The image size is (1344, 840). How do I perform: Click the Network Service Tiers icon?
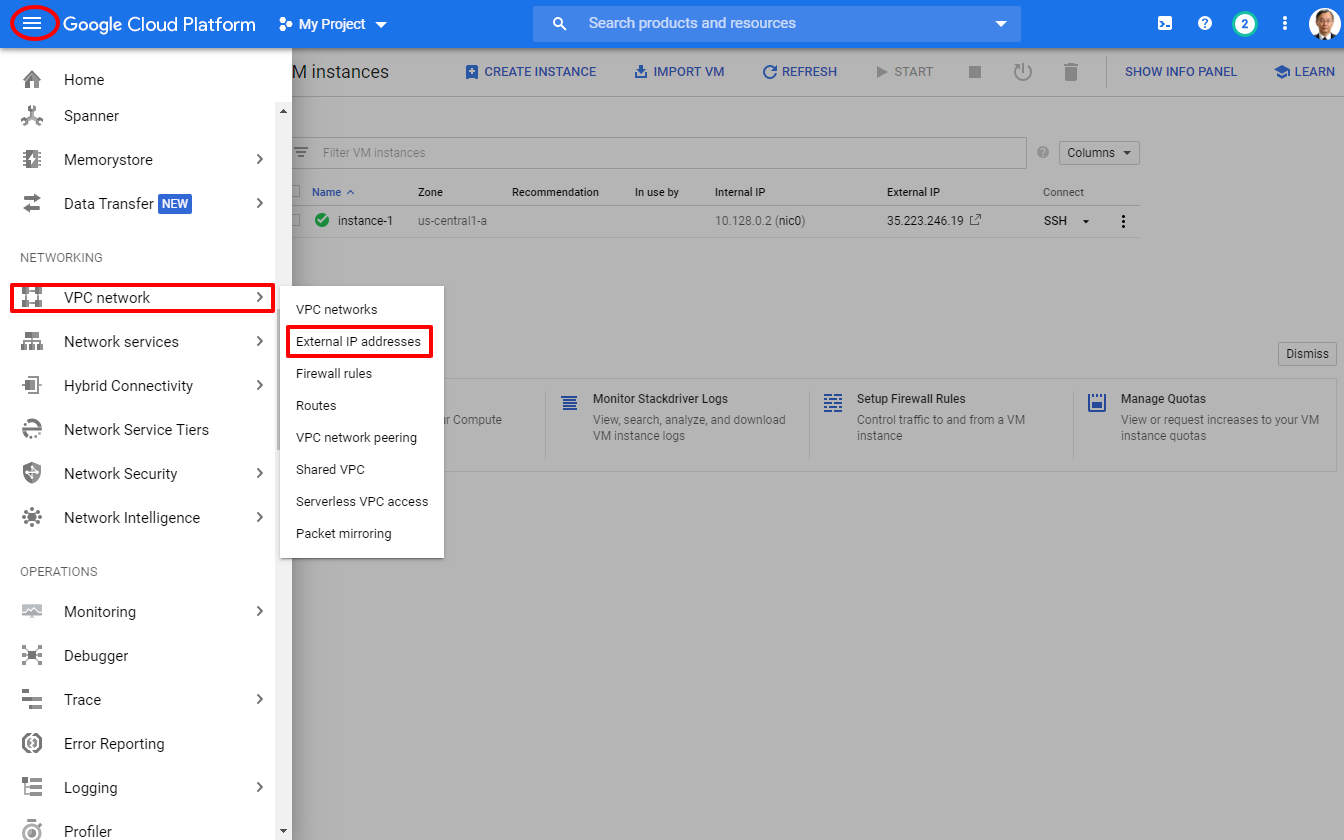click(x=32, y=430)
